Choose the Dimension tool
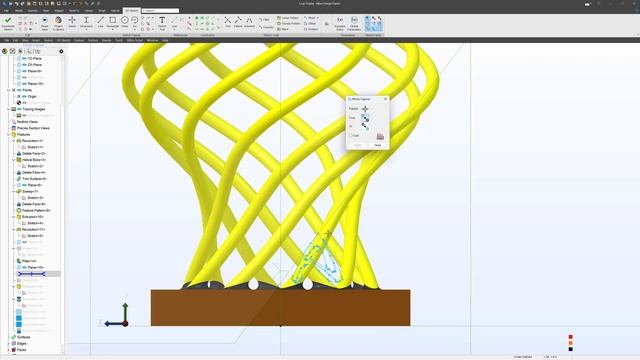Screen dimensions: 640x360 86,22
